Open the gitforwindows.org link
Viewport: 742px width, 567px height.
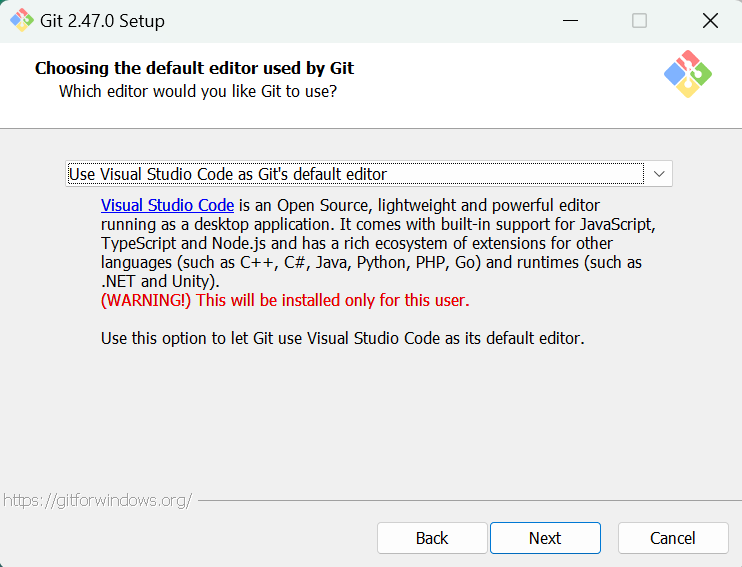coord(97,500)
